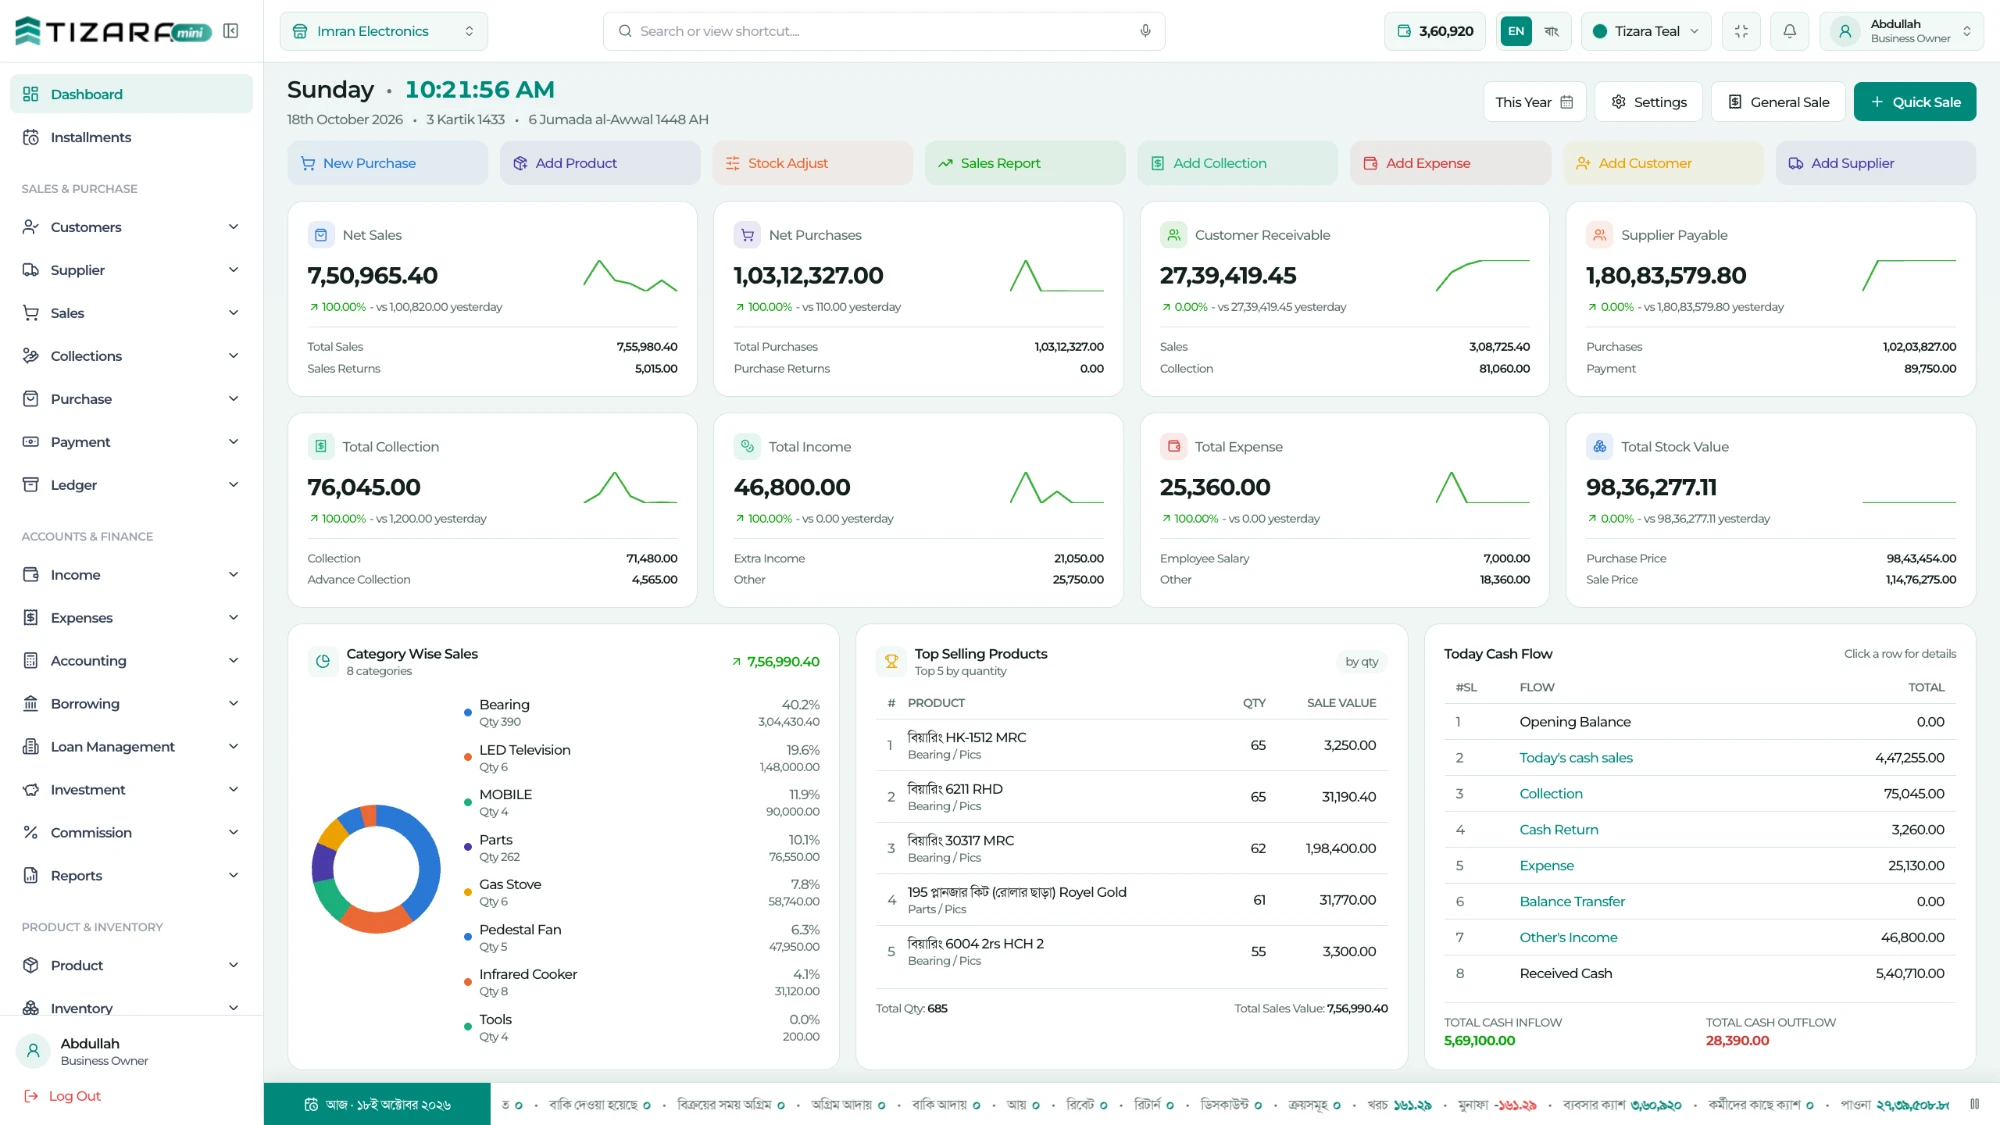The image size is (2000, 1125).
Task: Click the Add Expense shortcut
Action: point(1449,163)
